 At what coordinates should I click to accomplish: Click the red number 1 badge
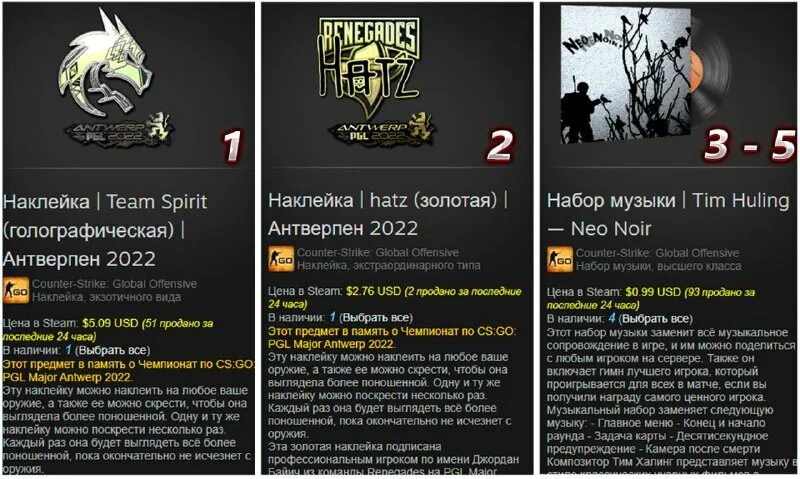(232, 146)
